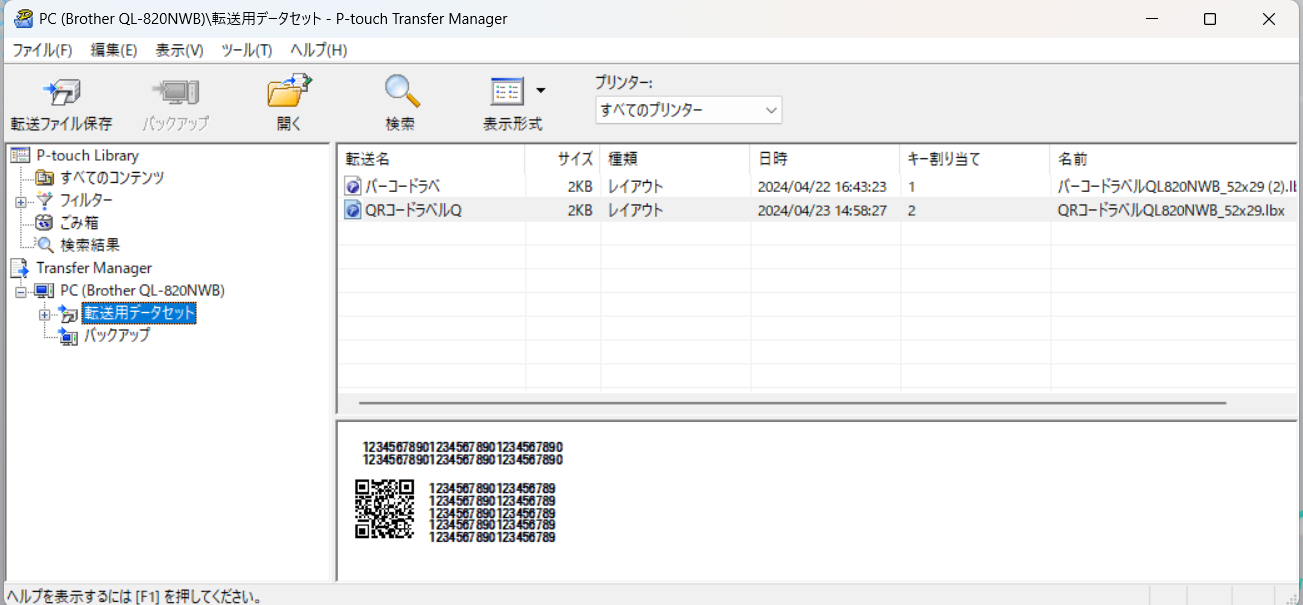Click the Transfer Manager tree icon
Viewport: 1303px width, 605px height.
click(20, 268)
